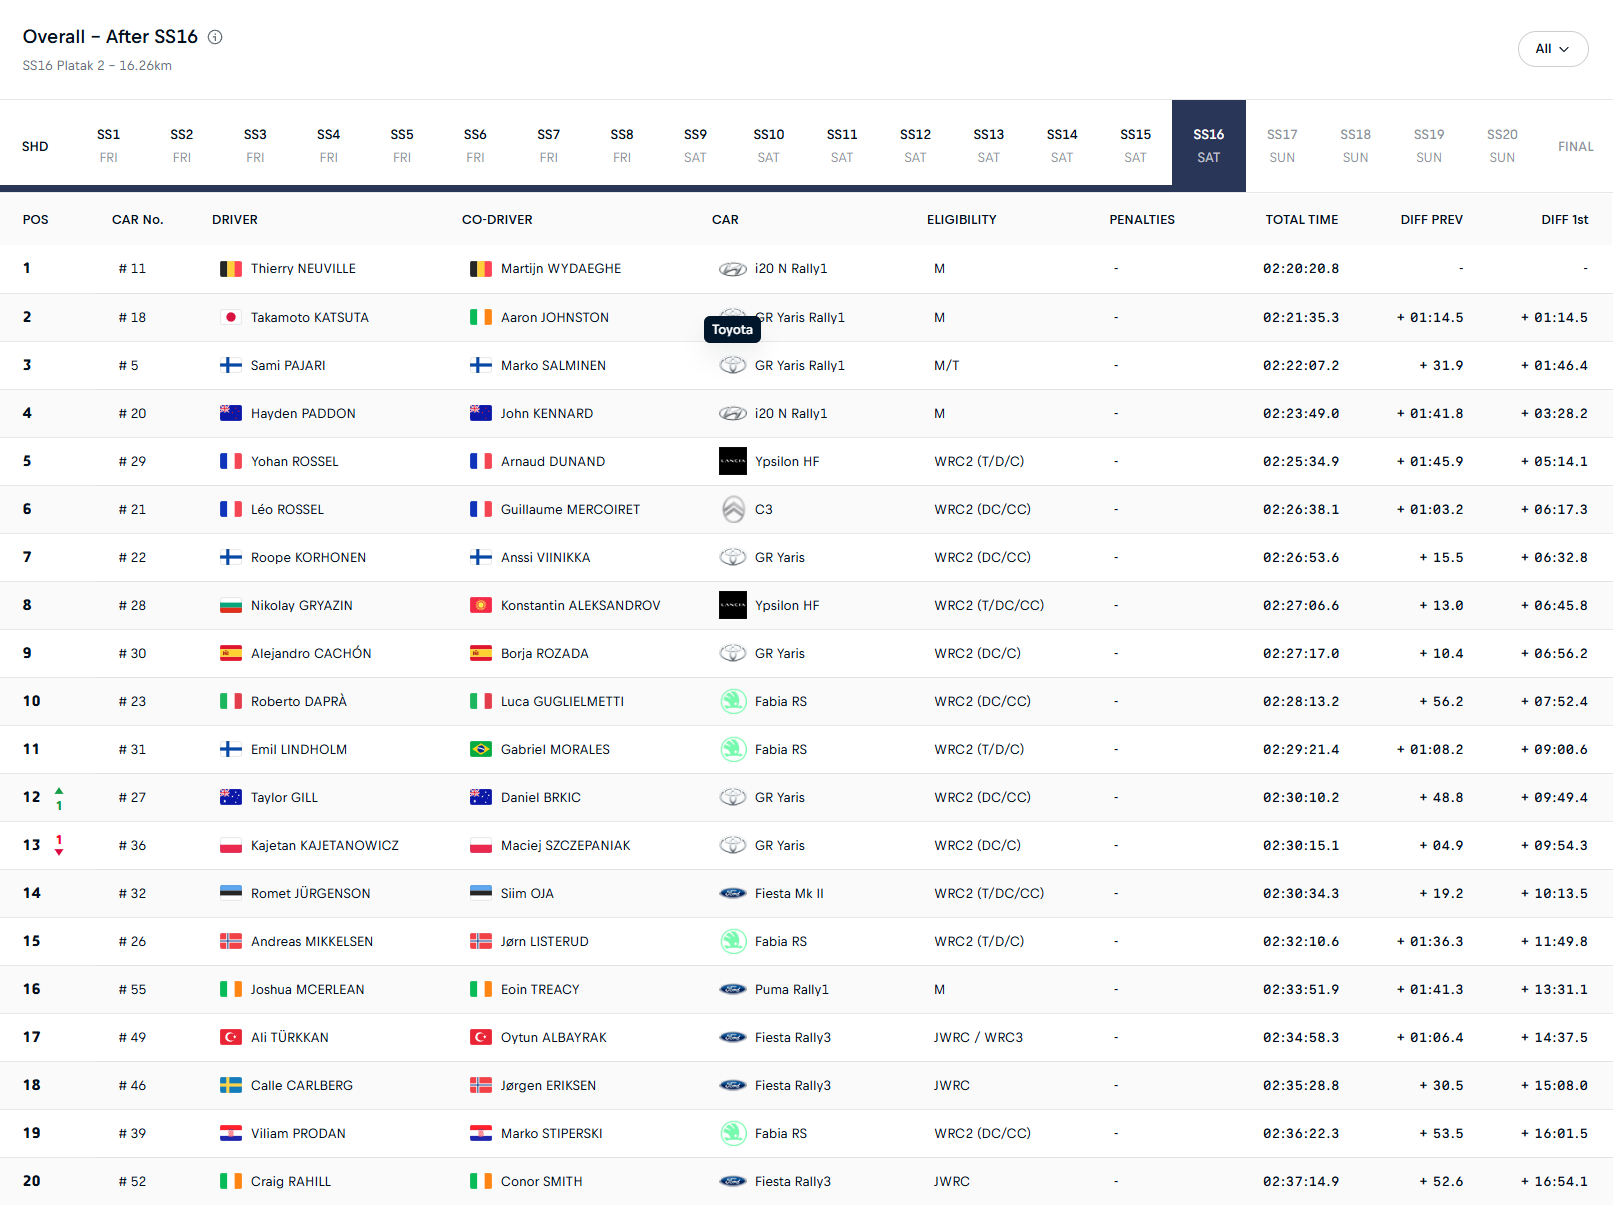Click Hyundai logo in Thierry Neuville row
The image size is (1613, 1205).
coord(733,269)
